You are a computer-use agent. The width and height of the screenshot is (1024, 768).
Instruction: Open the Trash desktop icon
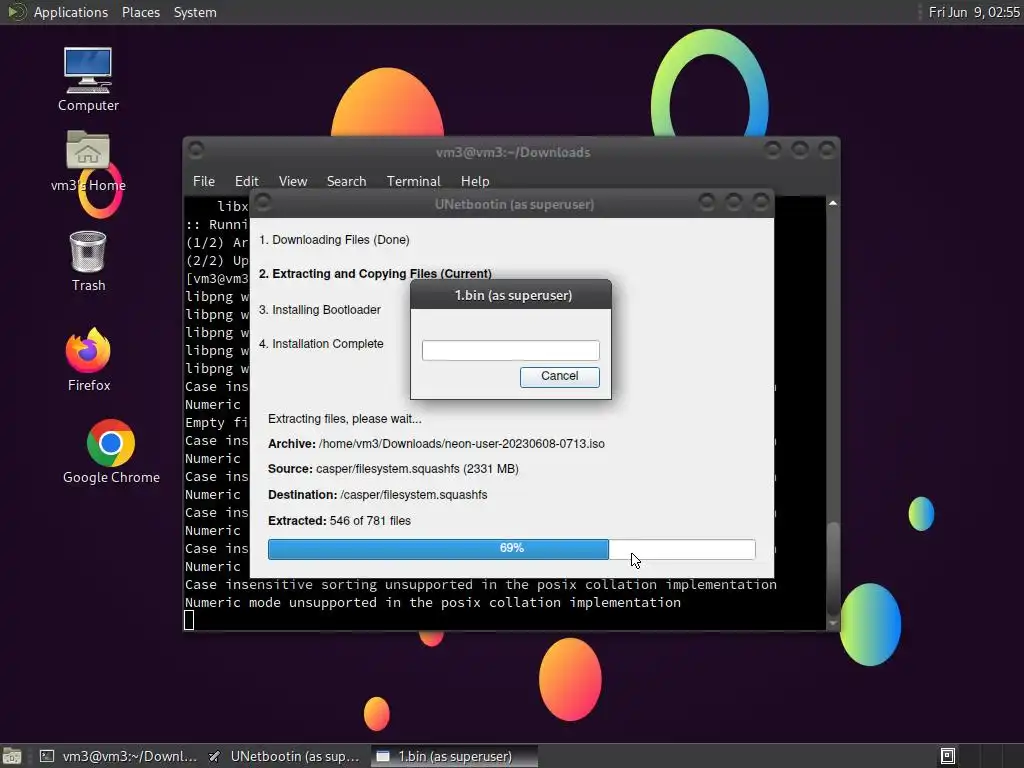click(x=88, y=261)
